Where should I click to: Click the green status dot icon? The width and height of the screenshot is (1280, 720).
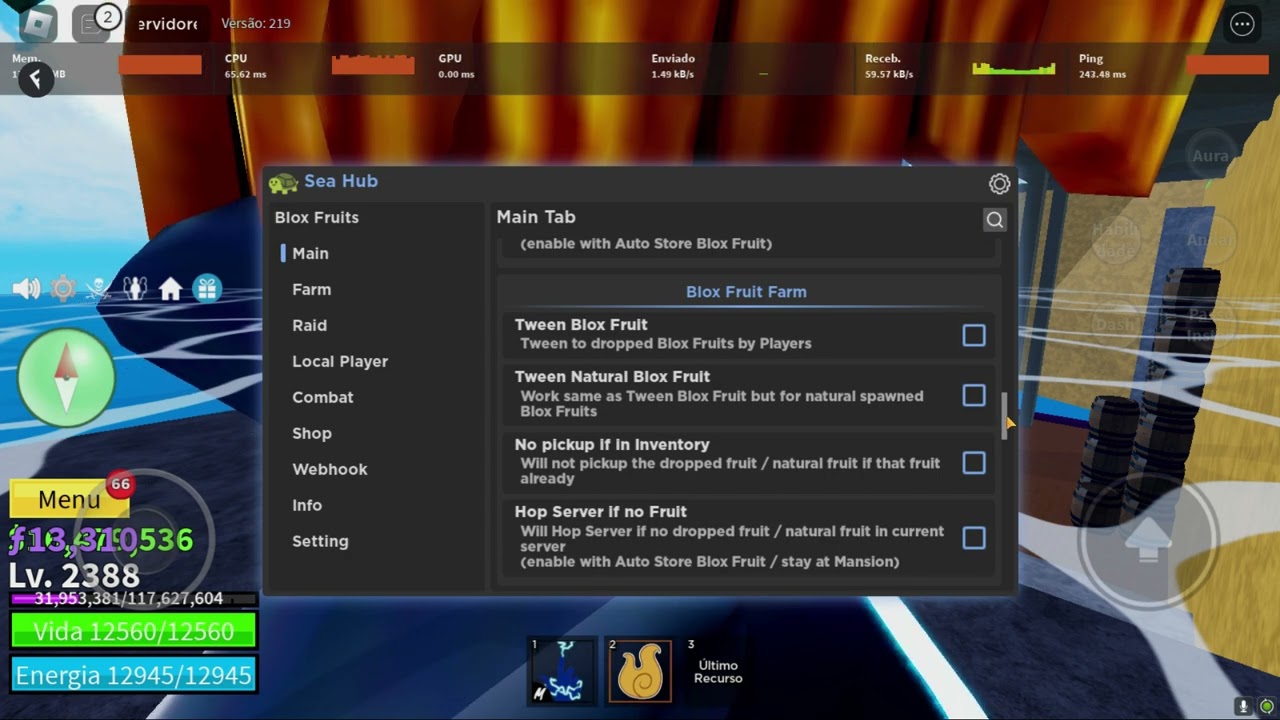(x=1267, y=706)
